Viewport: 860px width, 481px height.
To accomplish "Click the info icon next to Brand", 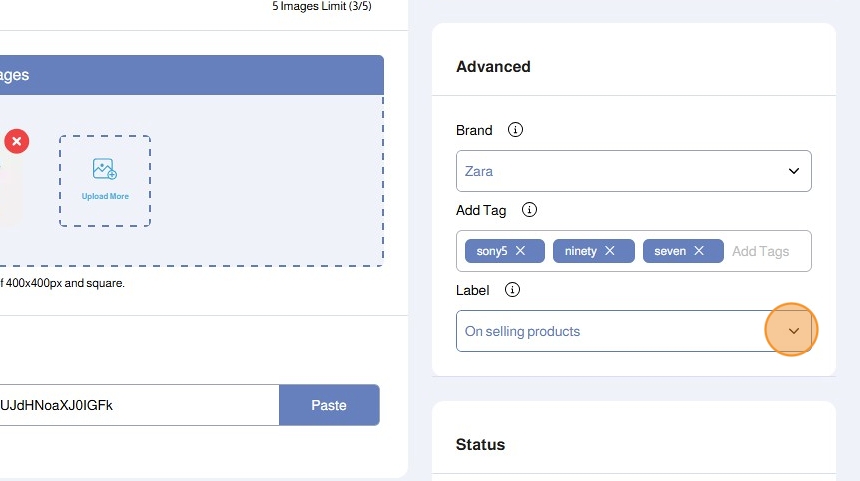I will 515,130.
